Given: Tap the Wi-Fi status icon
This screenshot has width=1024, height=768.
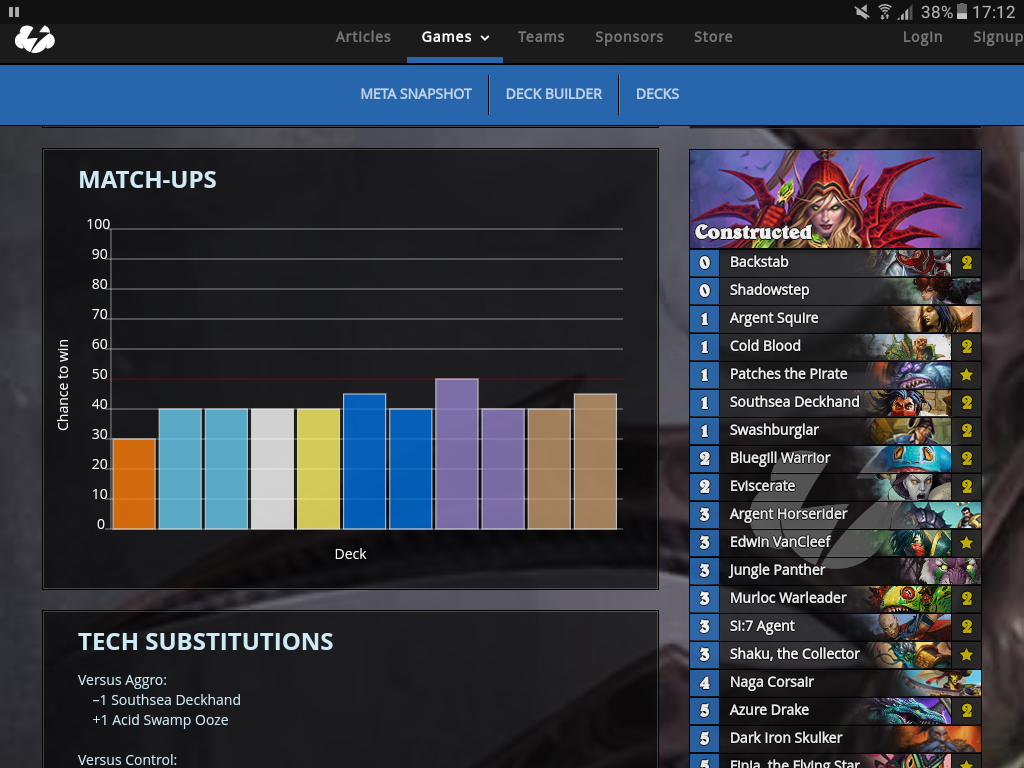Looking at the screenshot, I should tap(885, 12).
